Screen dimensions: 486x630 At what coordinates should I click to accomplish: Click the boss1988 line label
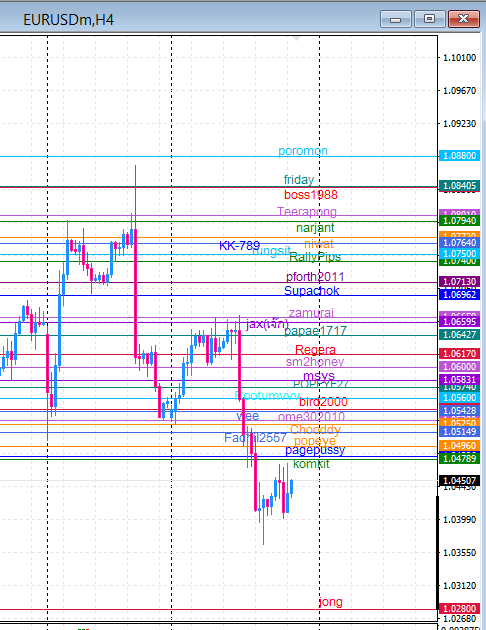pos(310,195)
